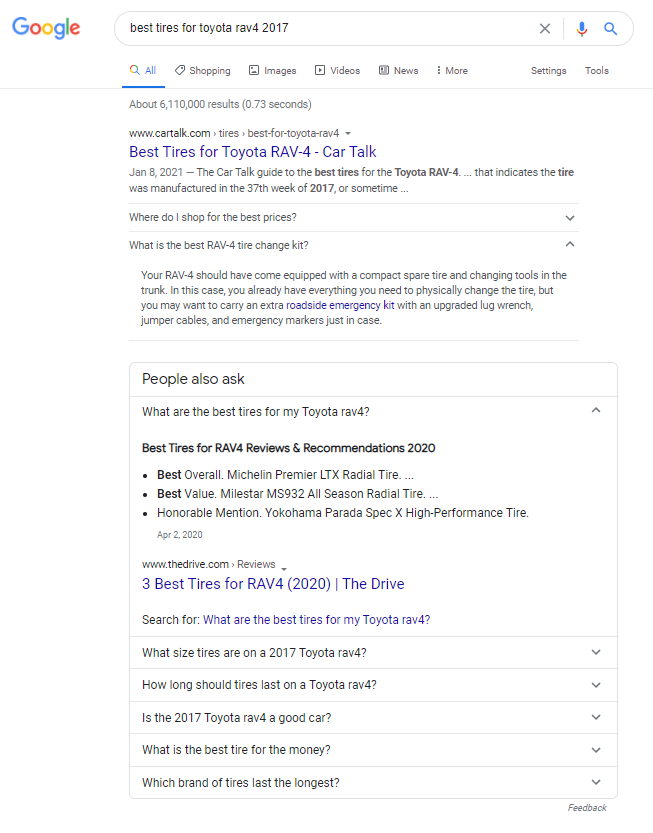Click 'Best Tires for RAV4 Reviews & Recommendations 2020' heading
The height and width of the screenshot is (833, 653).
pyautogui.click(x=289, y=448)
